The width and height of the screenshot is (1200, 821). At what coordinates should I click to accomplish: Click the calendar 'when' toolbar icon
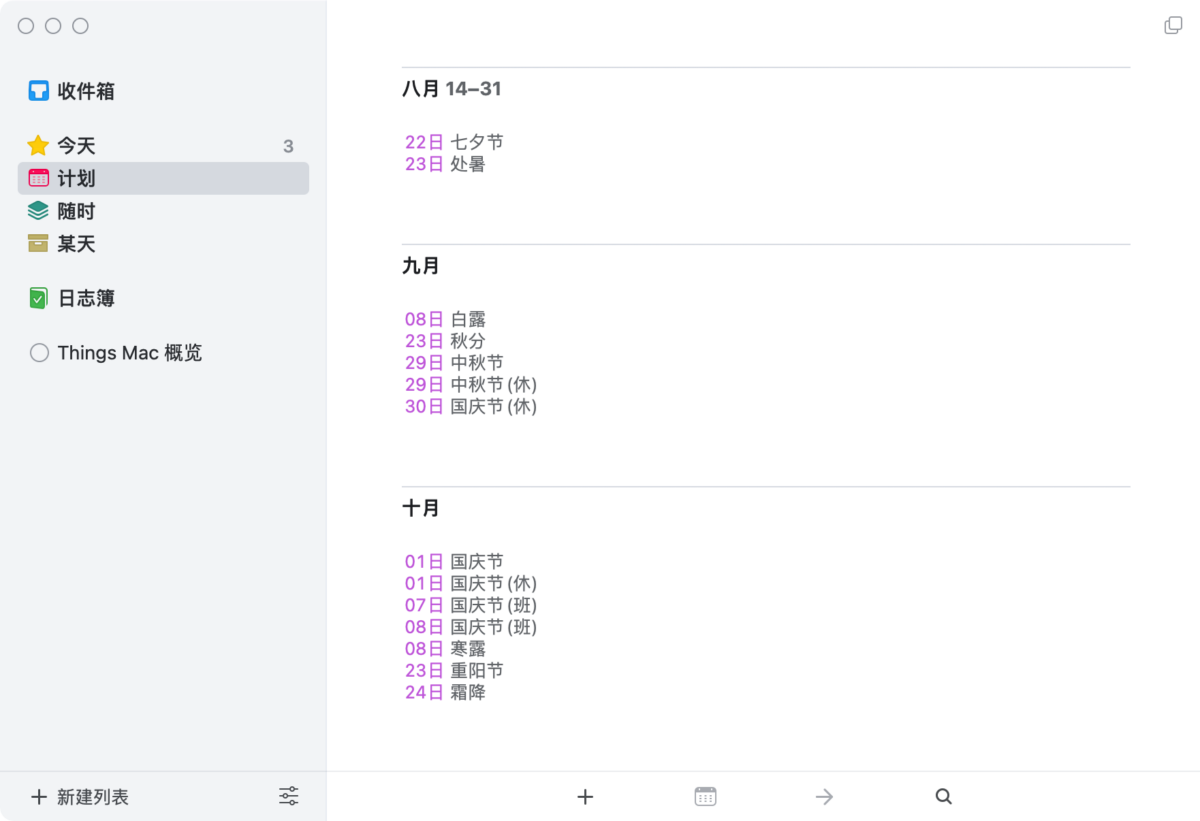pos(705,797)
